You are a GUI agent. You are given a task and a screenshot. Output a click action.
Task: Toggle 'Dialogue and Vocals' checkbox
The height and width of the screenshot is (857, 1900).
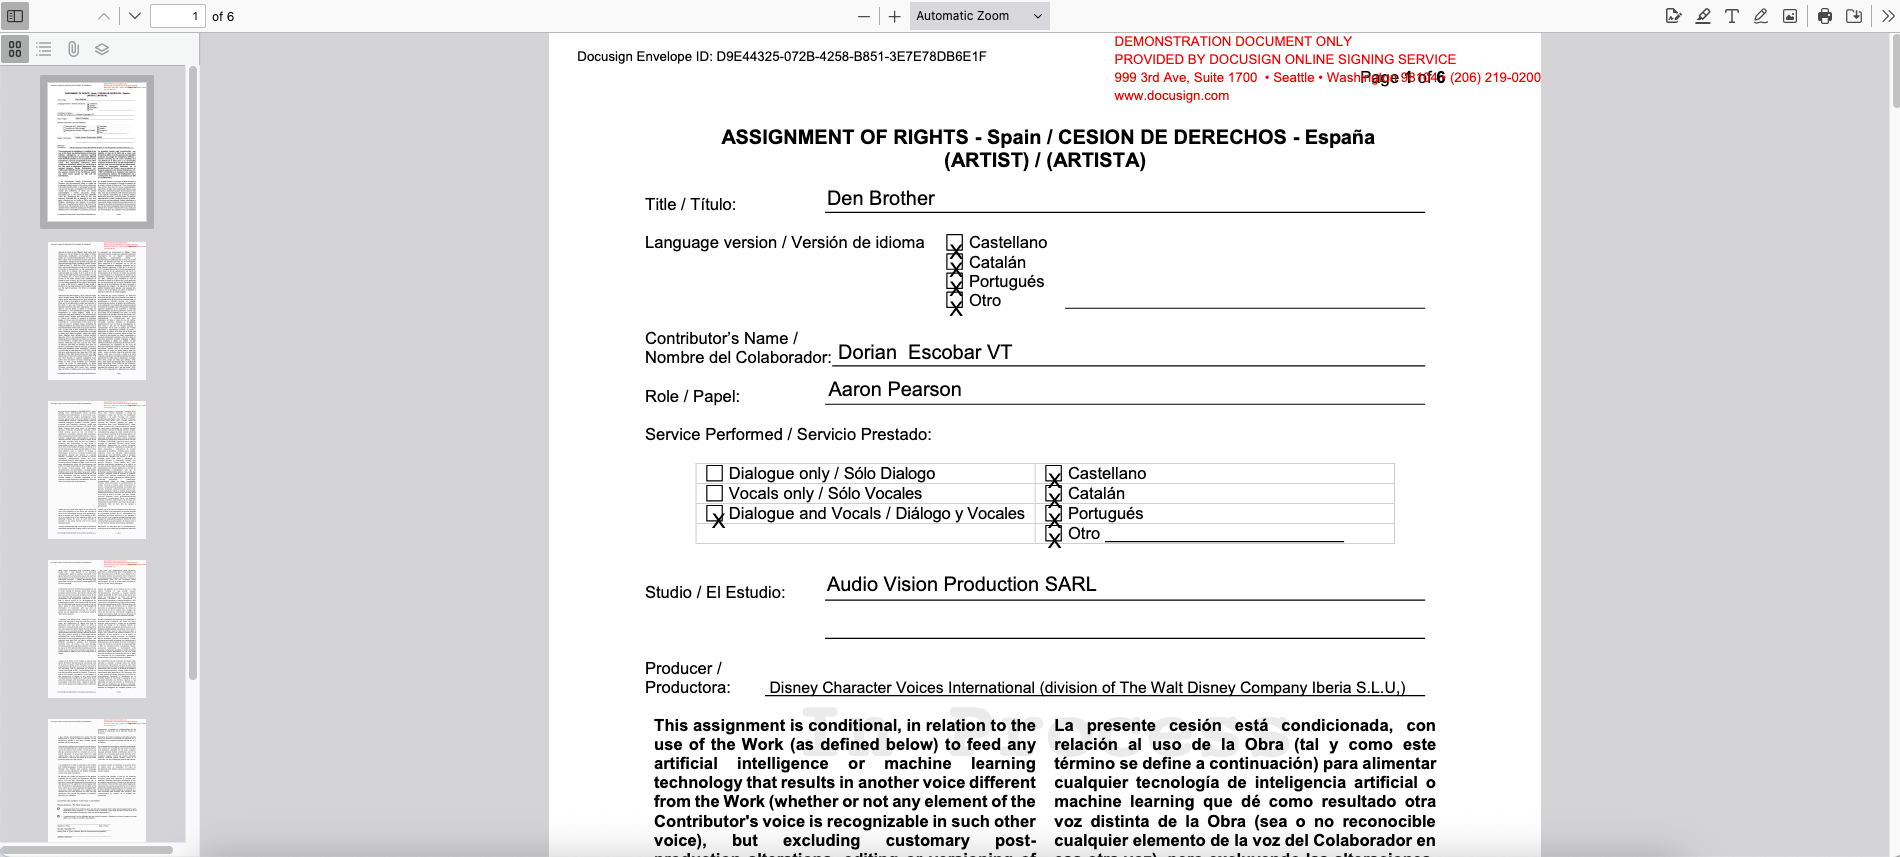(714, 514)
